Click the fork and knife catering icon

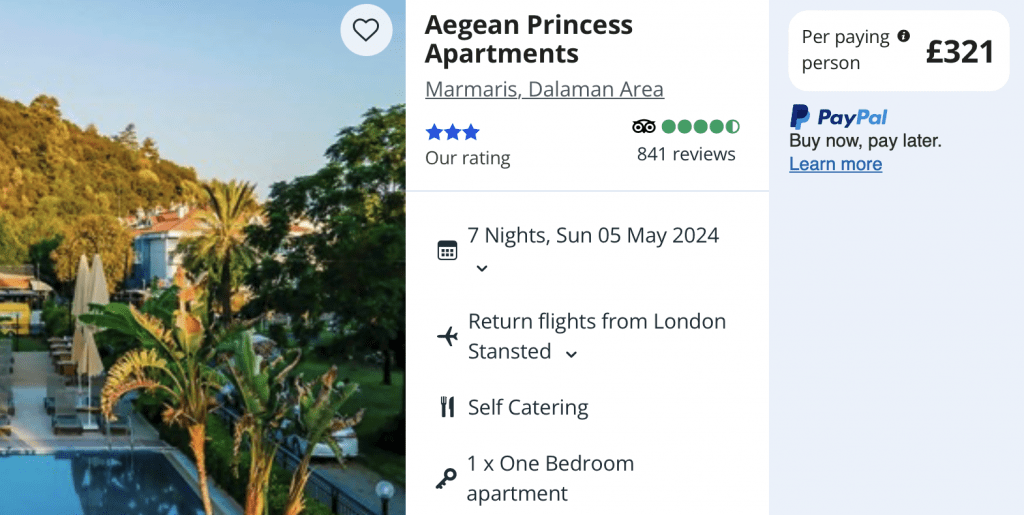pyautogui.click(x=447, y=407)
